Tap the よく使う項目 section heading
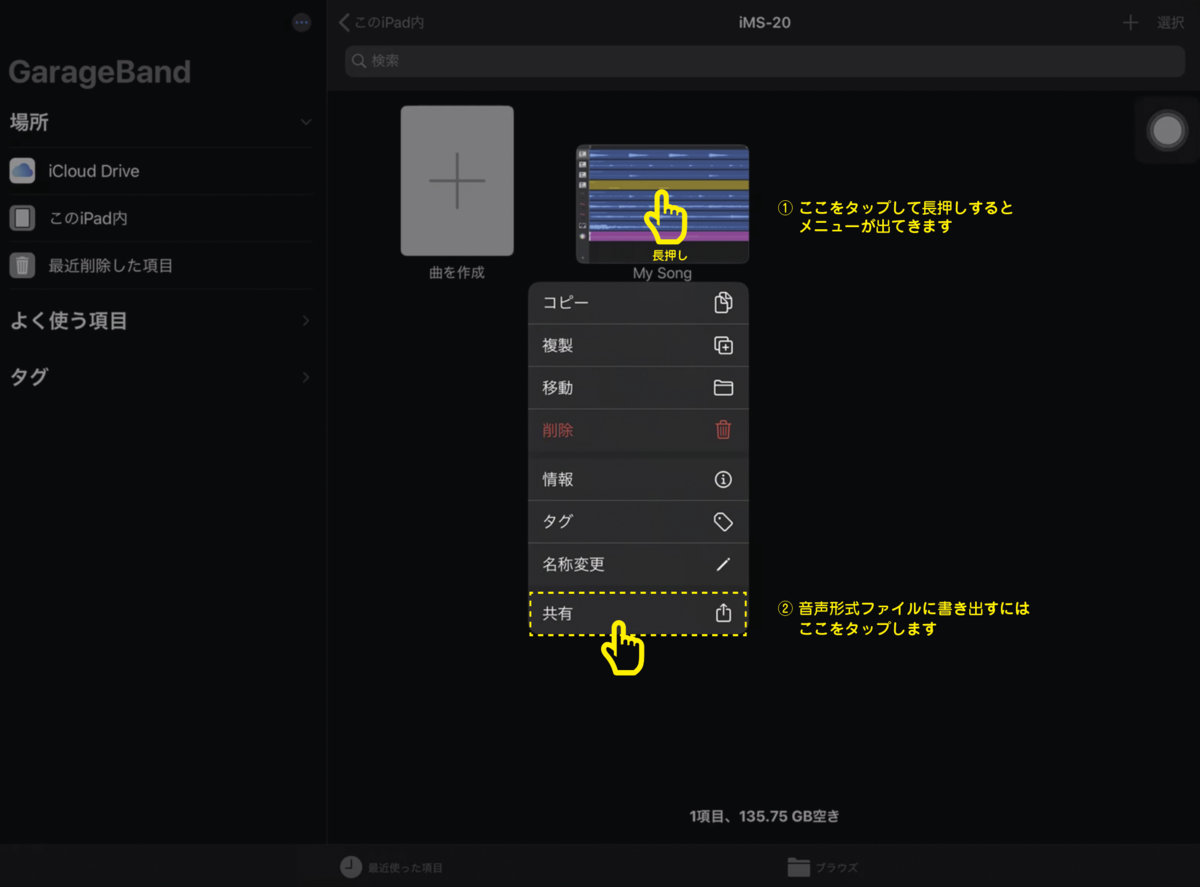The height and width of the screenshot is (887, 1200). click(x=68, y=321)
